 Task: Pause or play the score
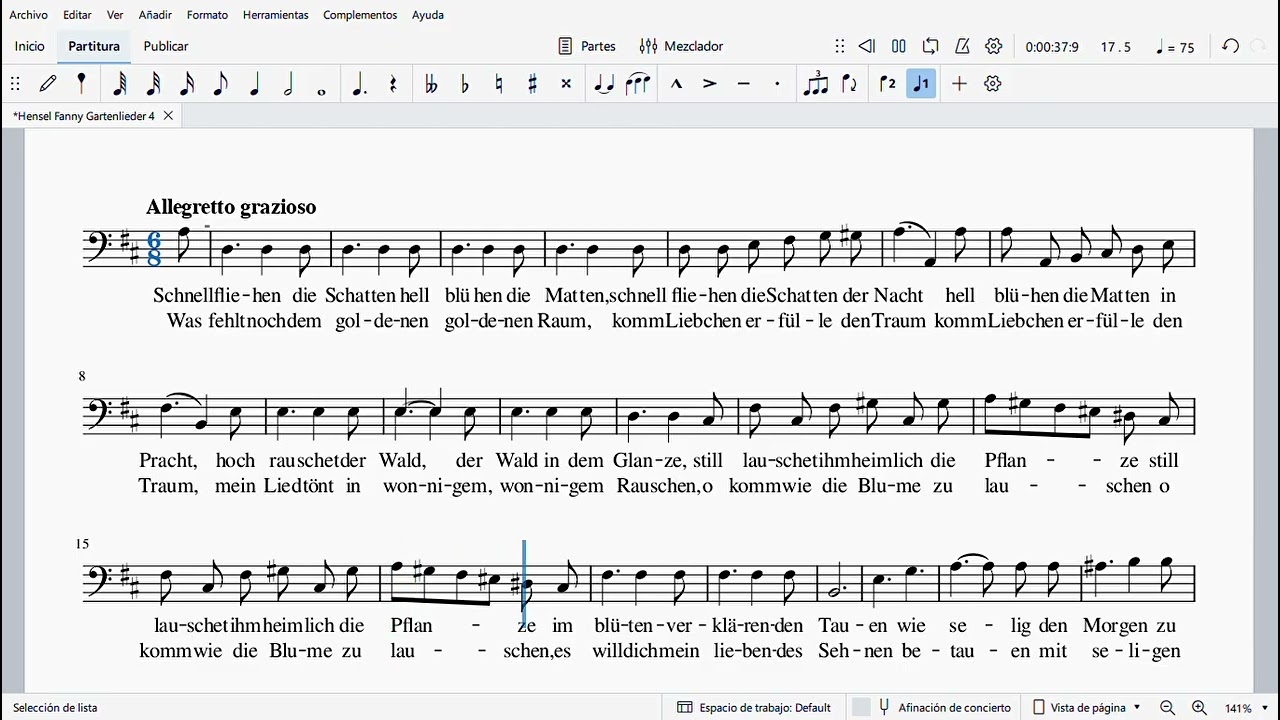899,46
